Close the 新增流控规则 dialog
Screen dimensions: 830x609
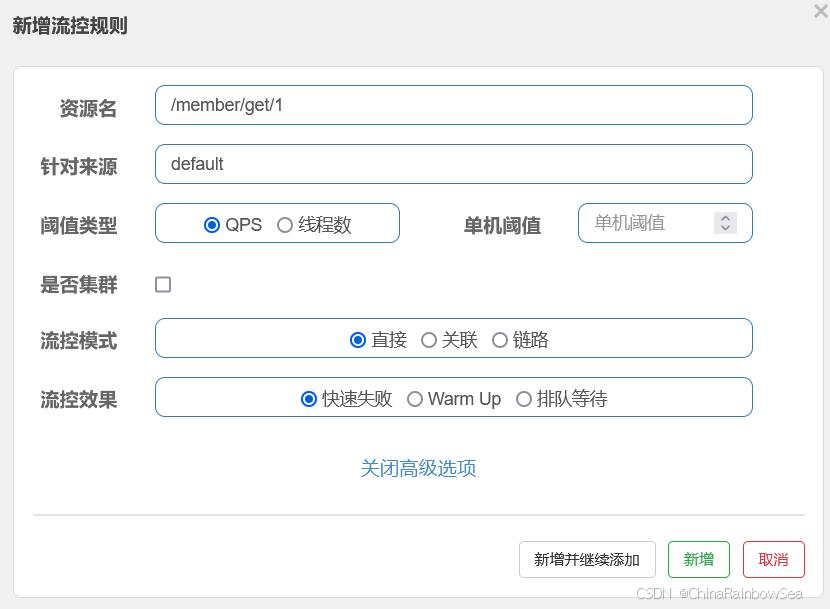click(821, 12)
